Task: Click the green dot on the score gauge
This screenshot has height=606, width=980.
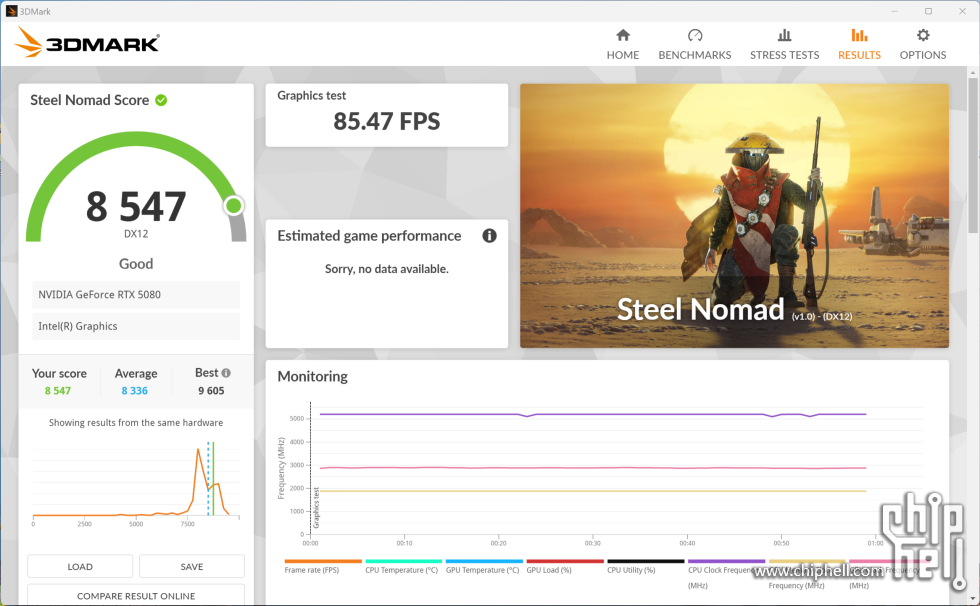Action: (x=234, y=206)
